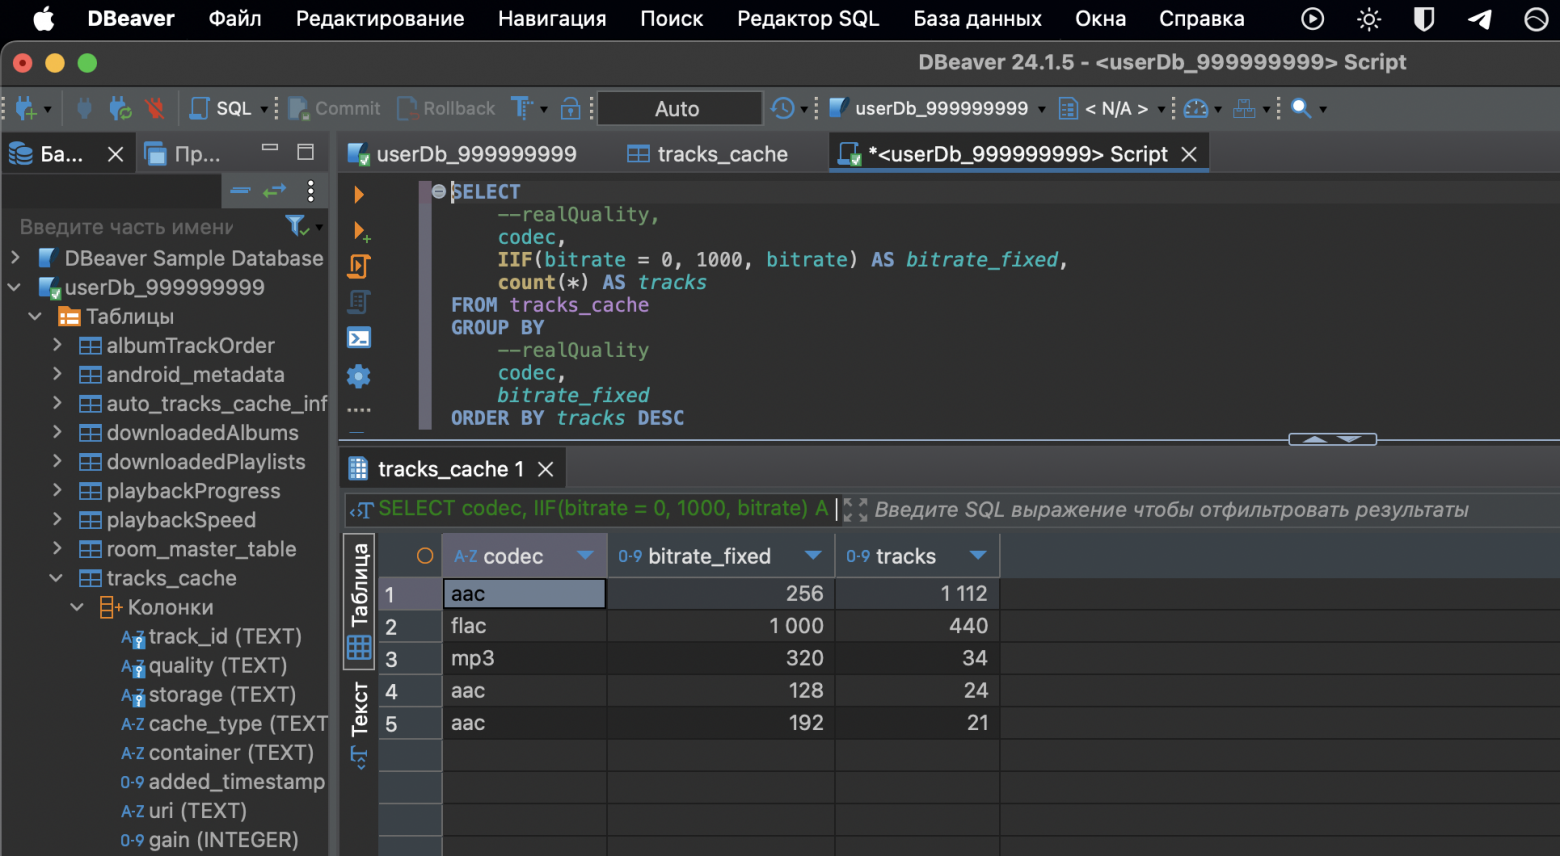Toggle link with editor arrows icon

tap(275, 190)
